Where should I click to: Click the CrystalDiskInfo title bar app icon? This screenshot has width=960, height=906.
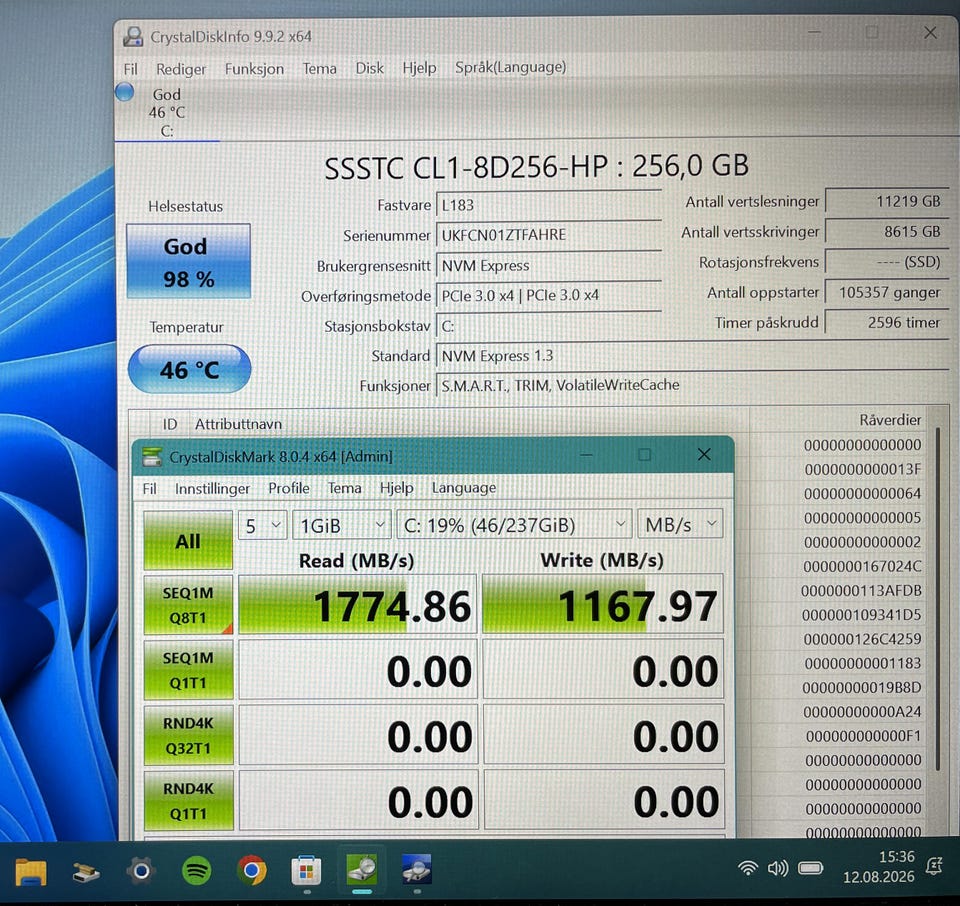click(133, 37)
